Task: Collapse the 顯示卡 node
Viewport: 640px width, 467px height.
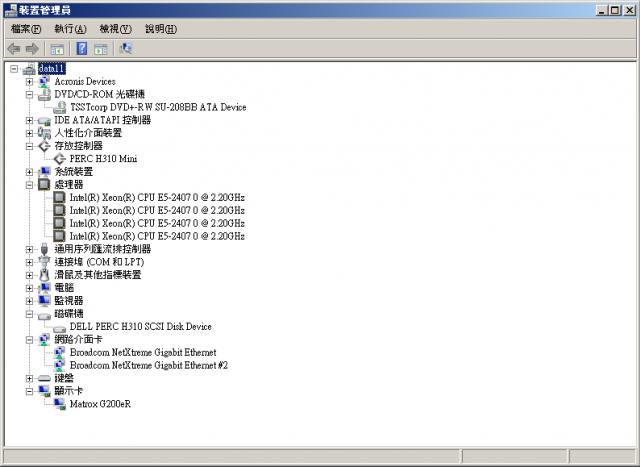Action: click(29, 391)
